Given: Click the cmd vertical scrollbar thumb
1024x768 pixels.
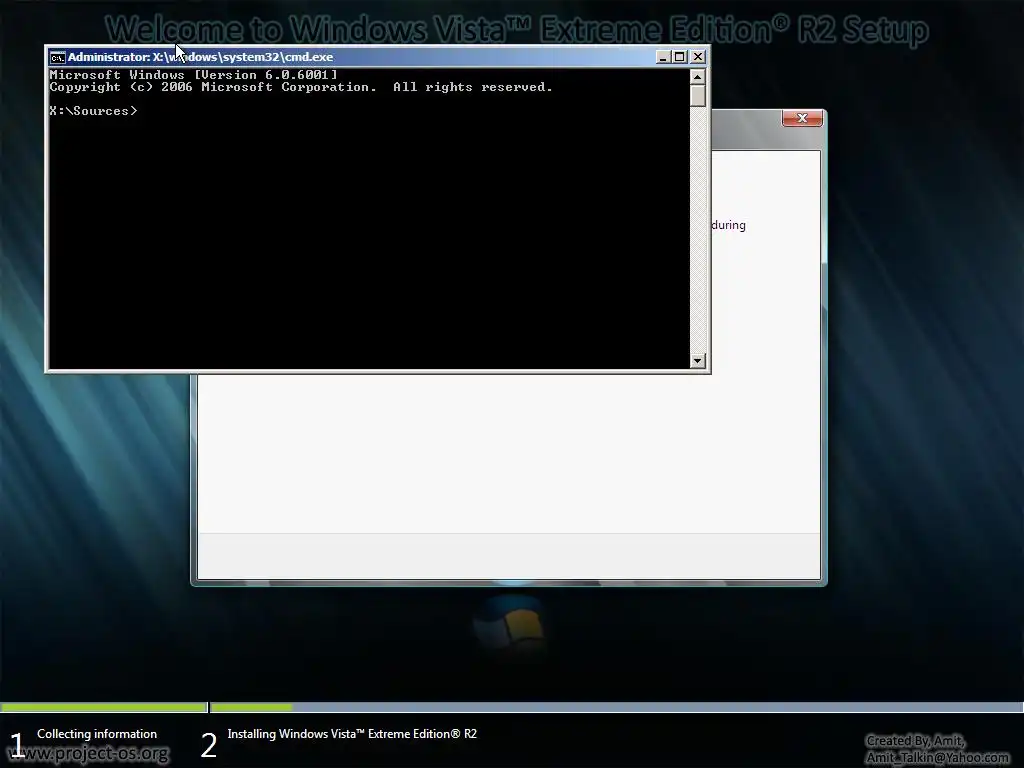Looking at the screenshot, I should [x=697, y=95].
